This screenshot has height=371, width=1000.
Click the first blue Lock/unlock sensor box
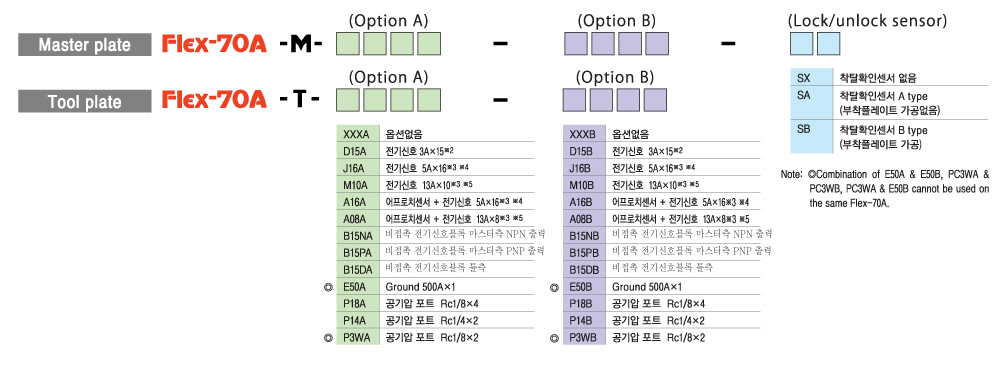point(802,43)
